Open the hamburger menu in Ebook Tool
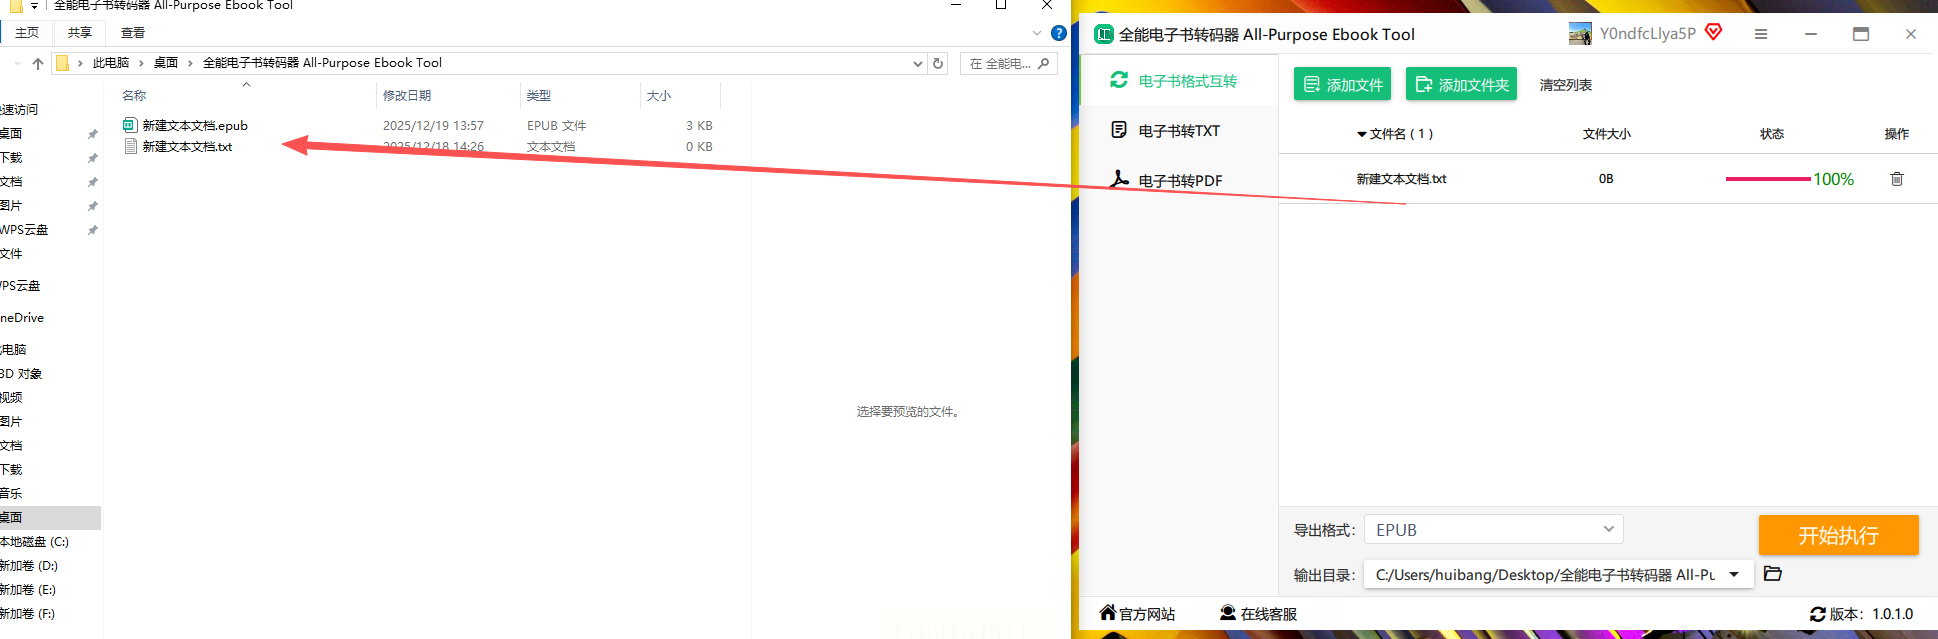The height and width of the screenshot is (639, 1938). coord(1761,34)
